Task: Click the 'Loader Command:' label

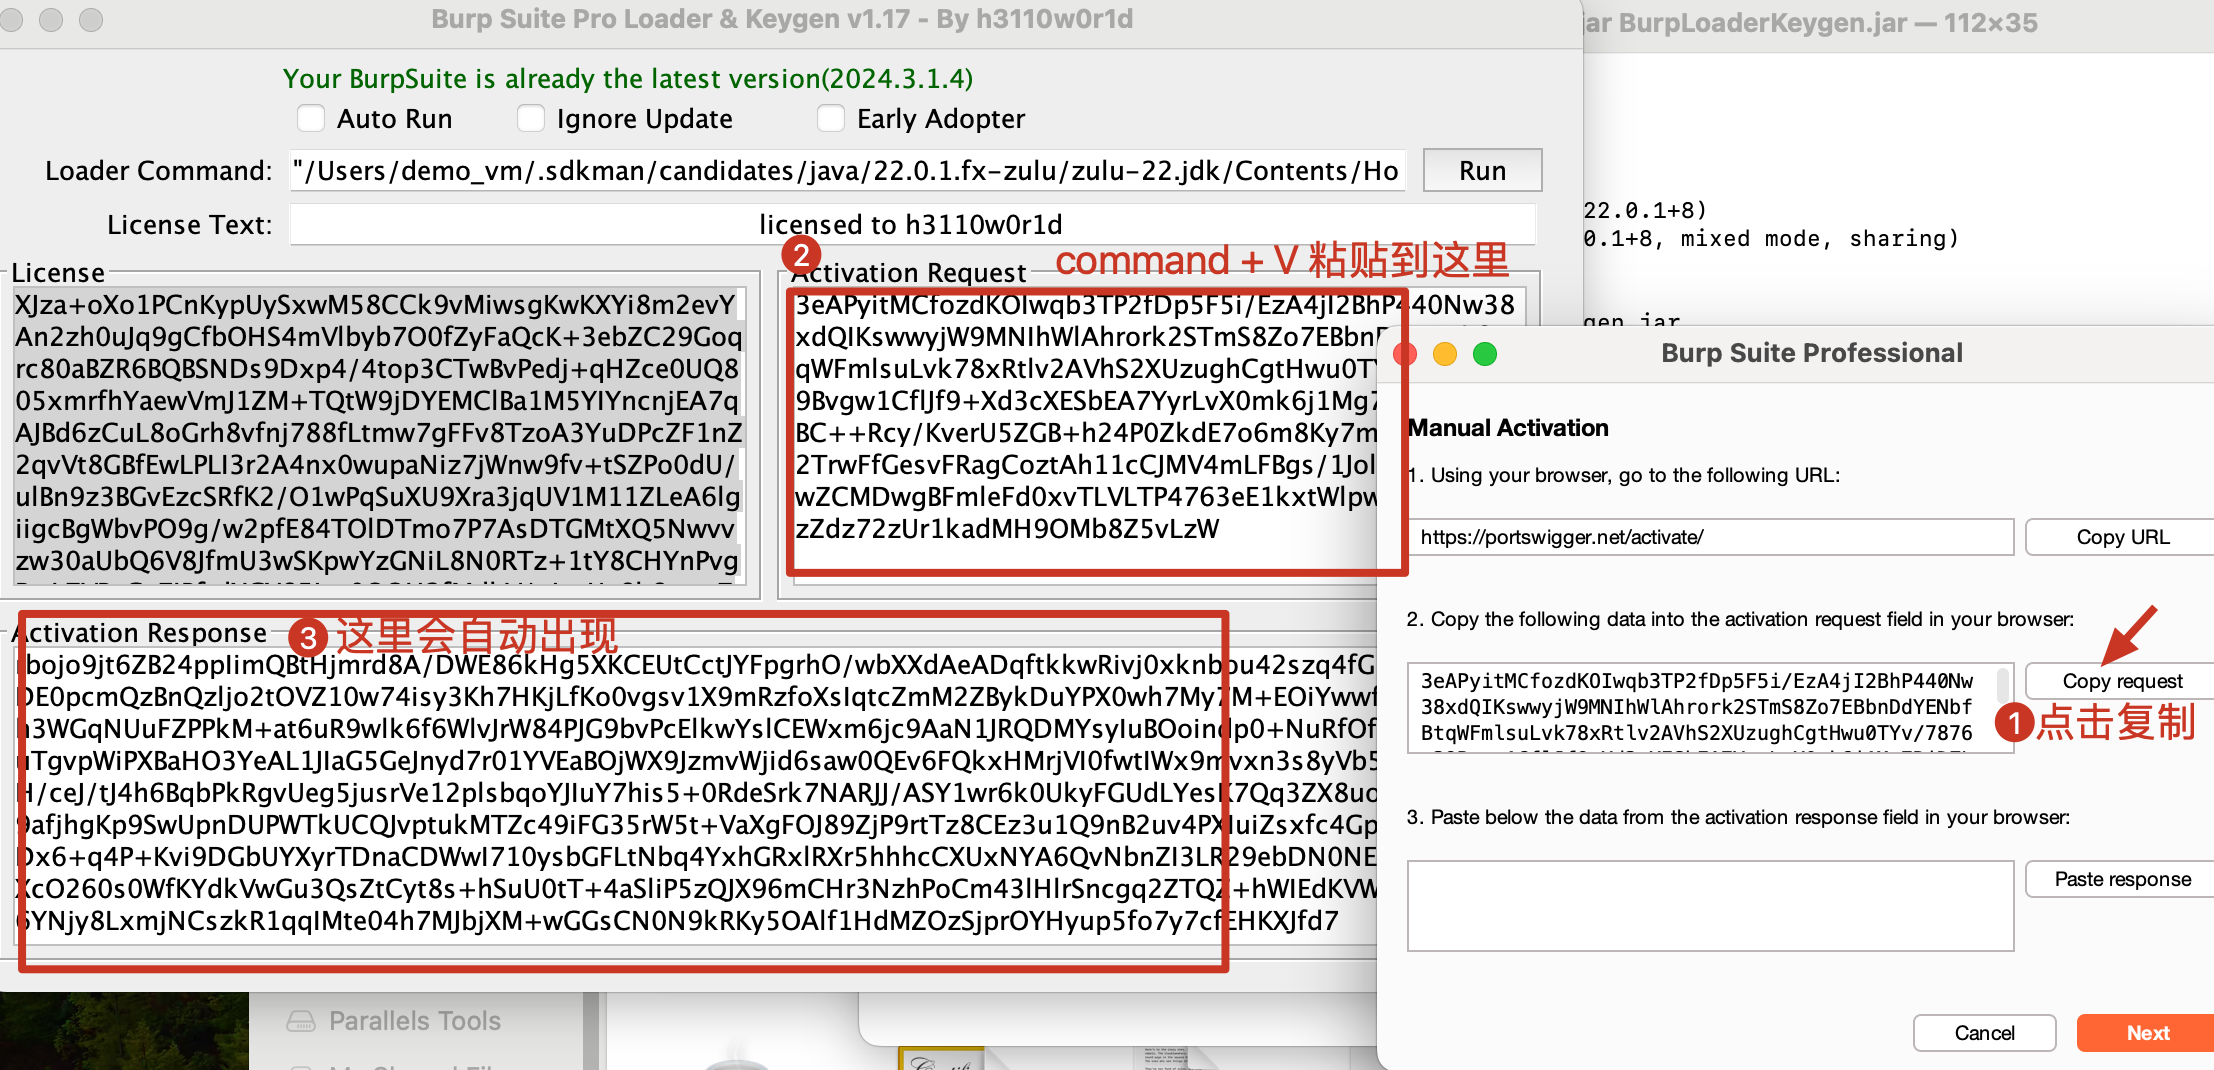Action: coord(158,171)
